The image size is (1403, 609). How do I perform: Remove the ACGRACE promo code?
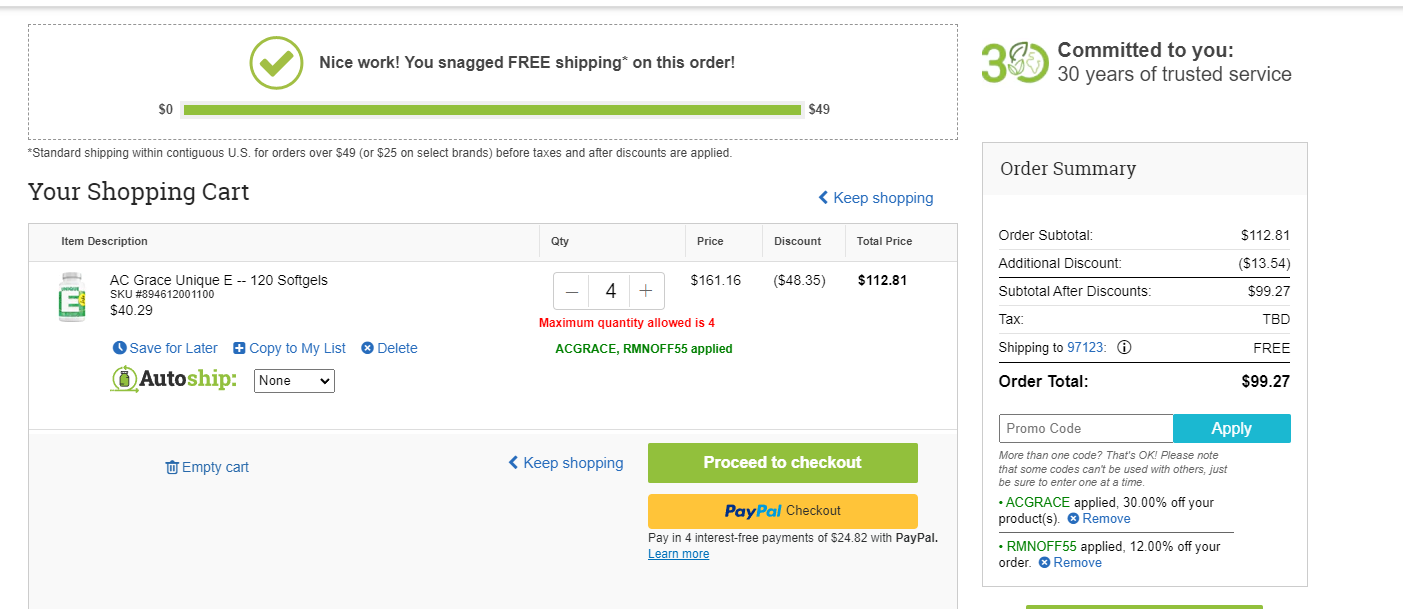point(1099,519)
